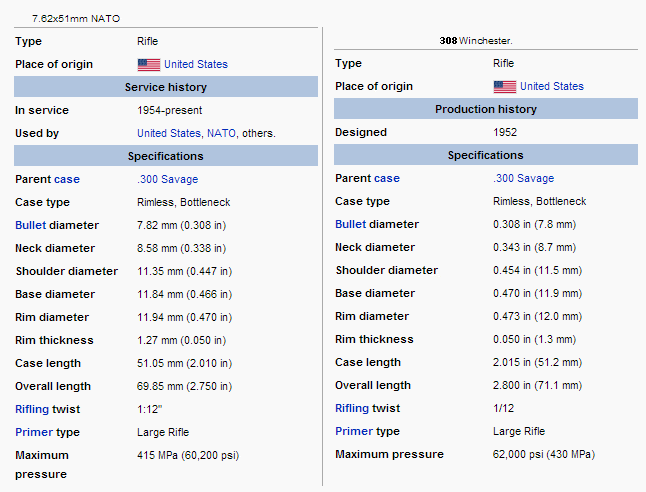Select 415 MPa (60,200 psi) pressure value
Screen dimensions: 646x492
(x=188, y=455)
